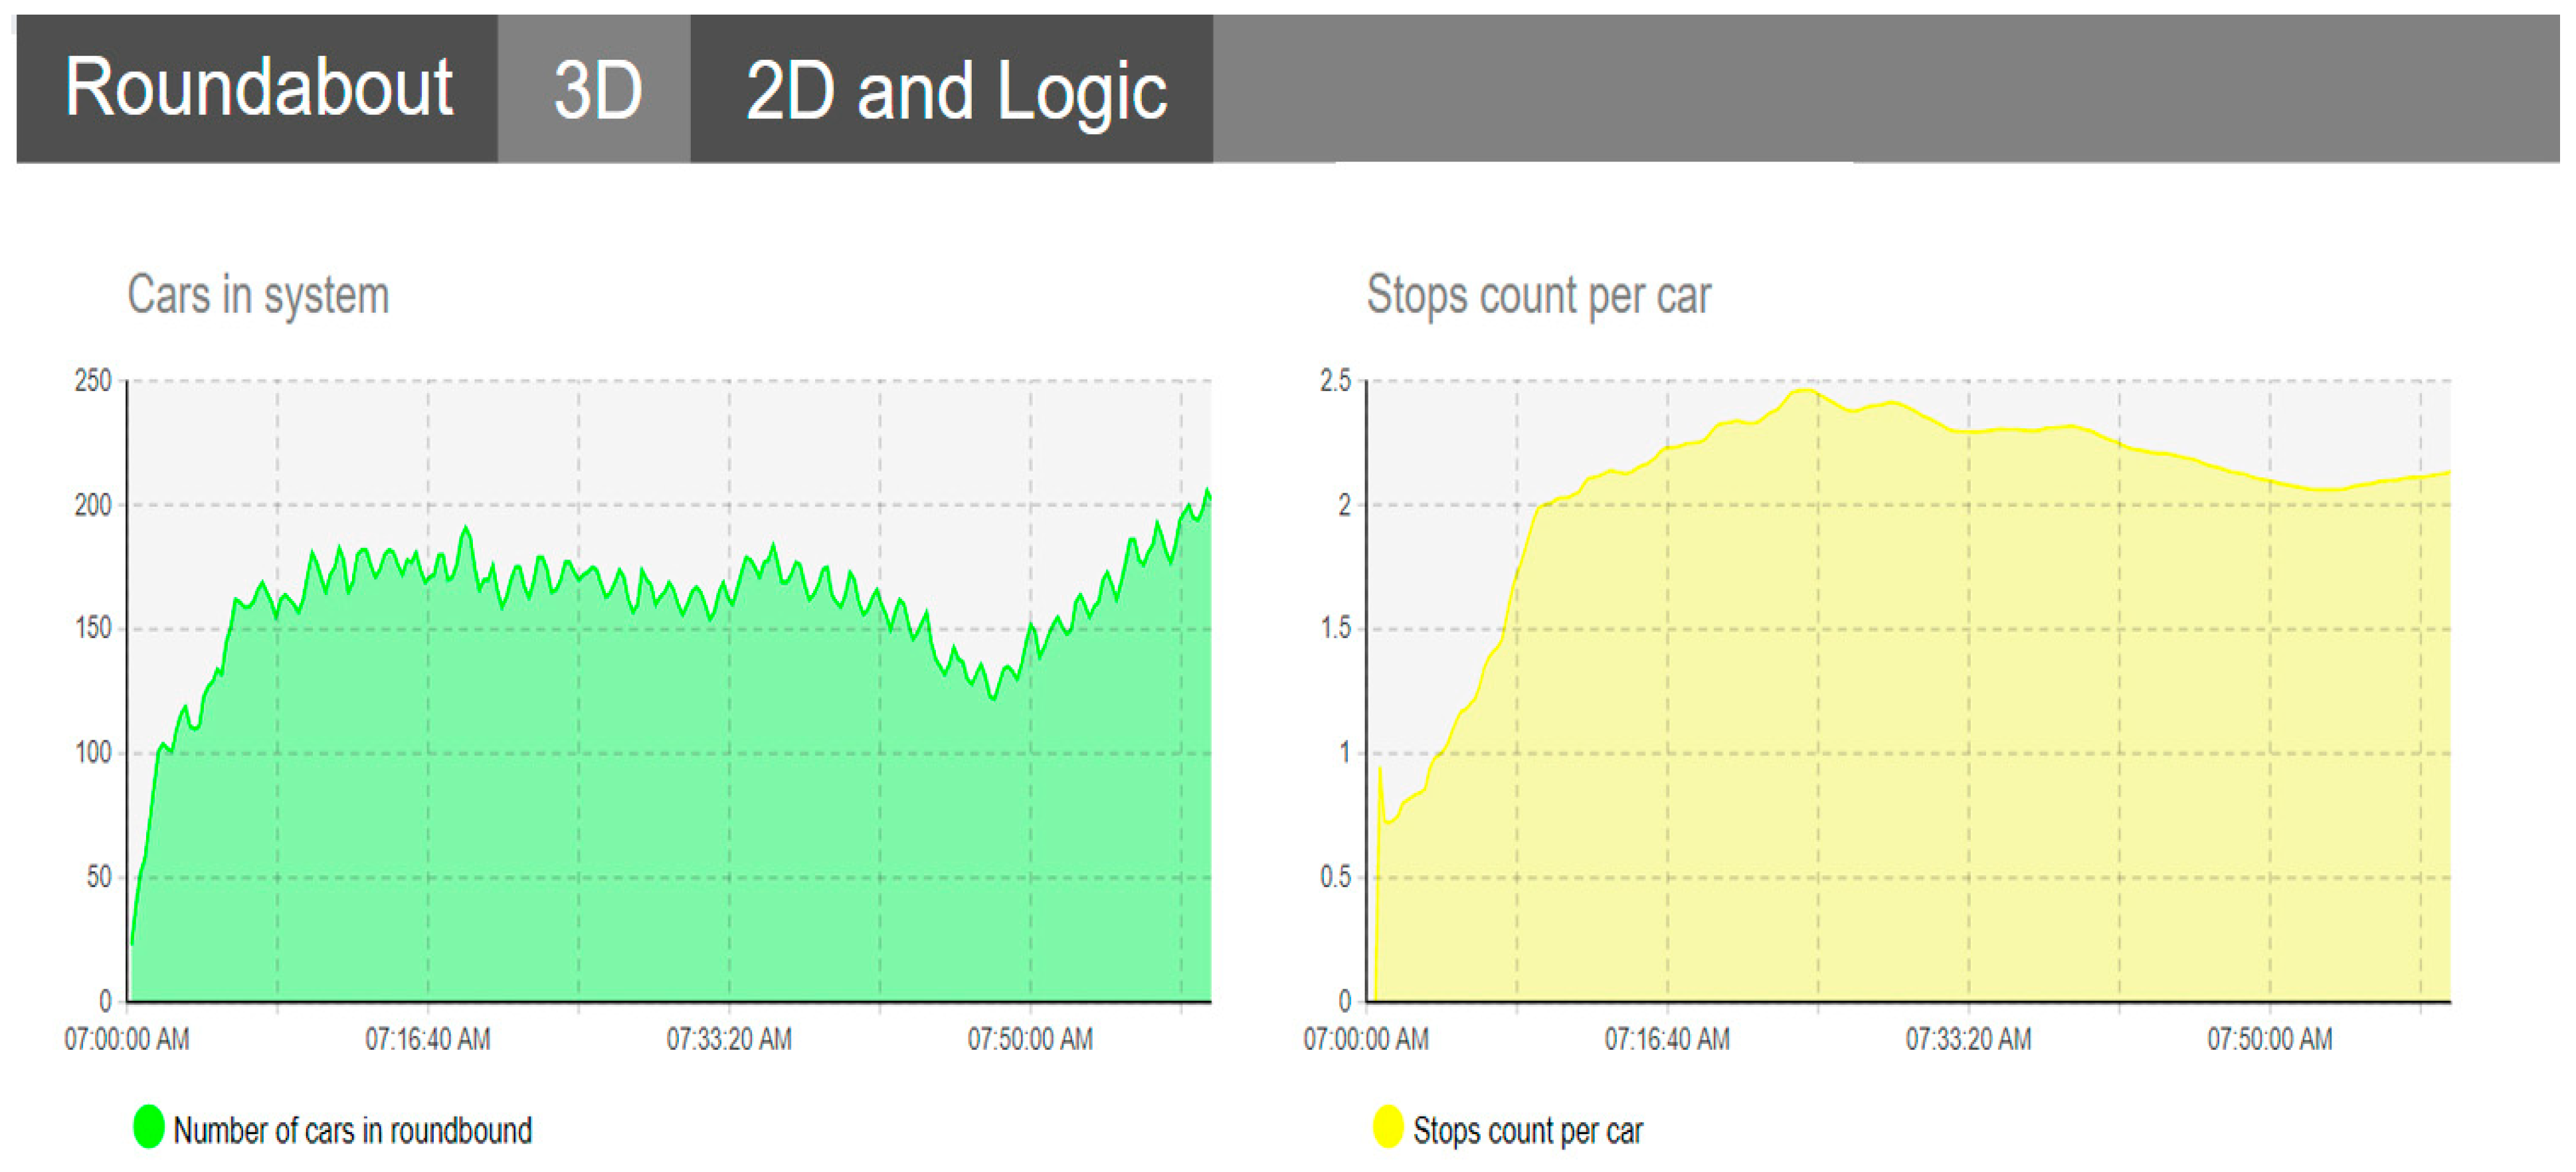Switch to the 3D view tab
Image resolution: width=2576 pixels, height=1172 pixels.
click(595, 88)
